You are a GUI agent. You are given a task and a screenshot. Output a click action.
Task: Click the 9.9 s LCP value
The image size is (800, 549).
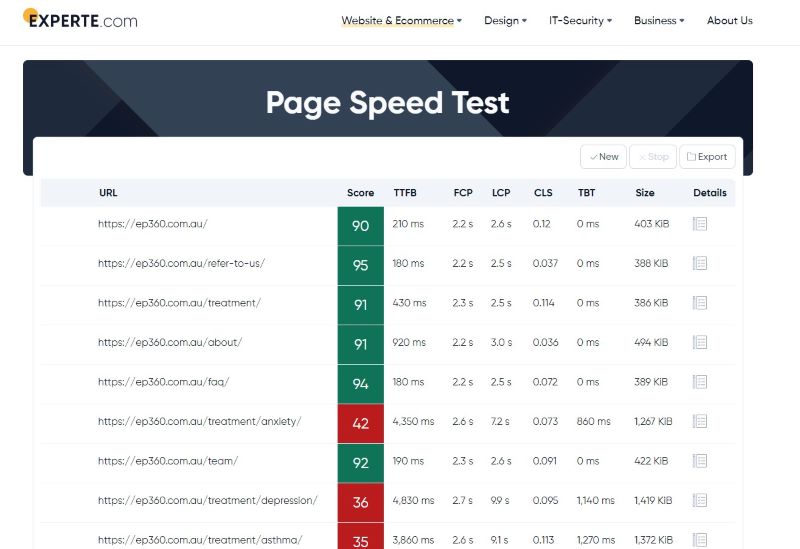pyautogui.click(x=500, y=501)
